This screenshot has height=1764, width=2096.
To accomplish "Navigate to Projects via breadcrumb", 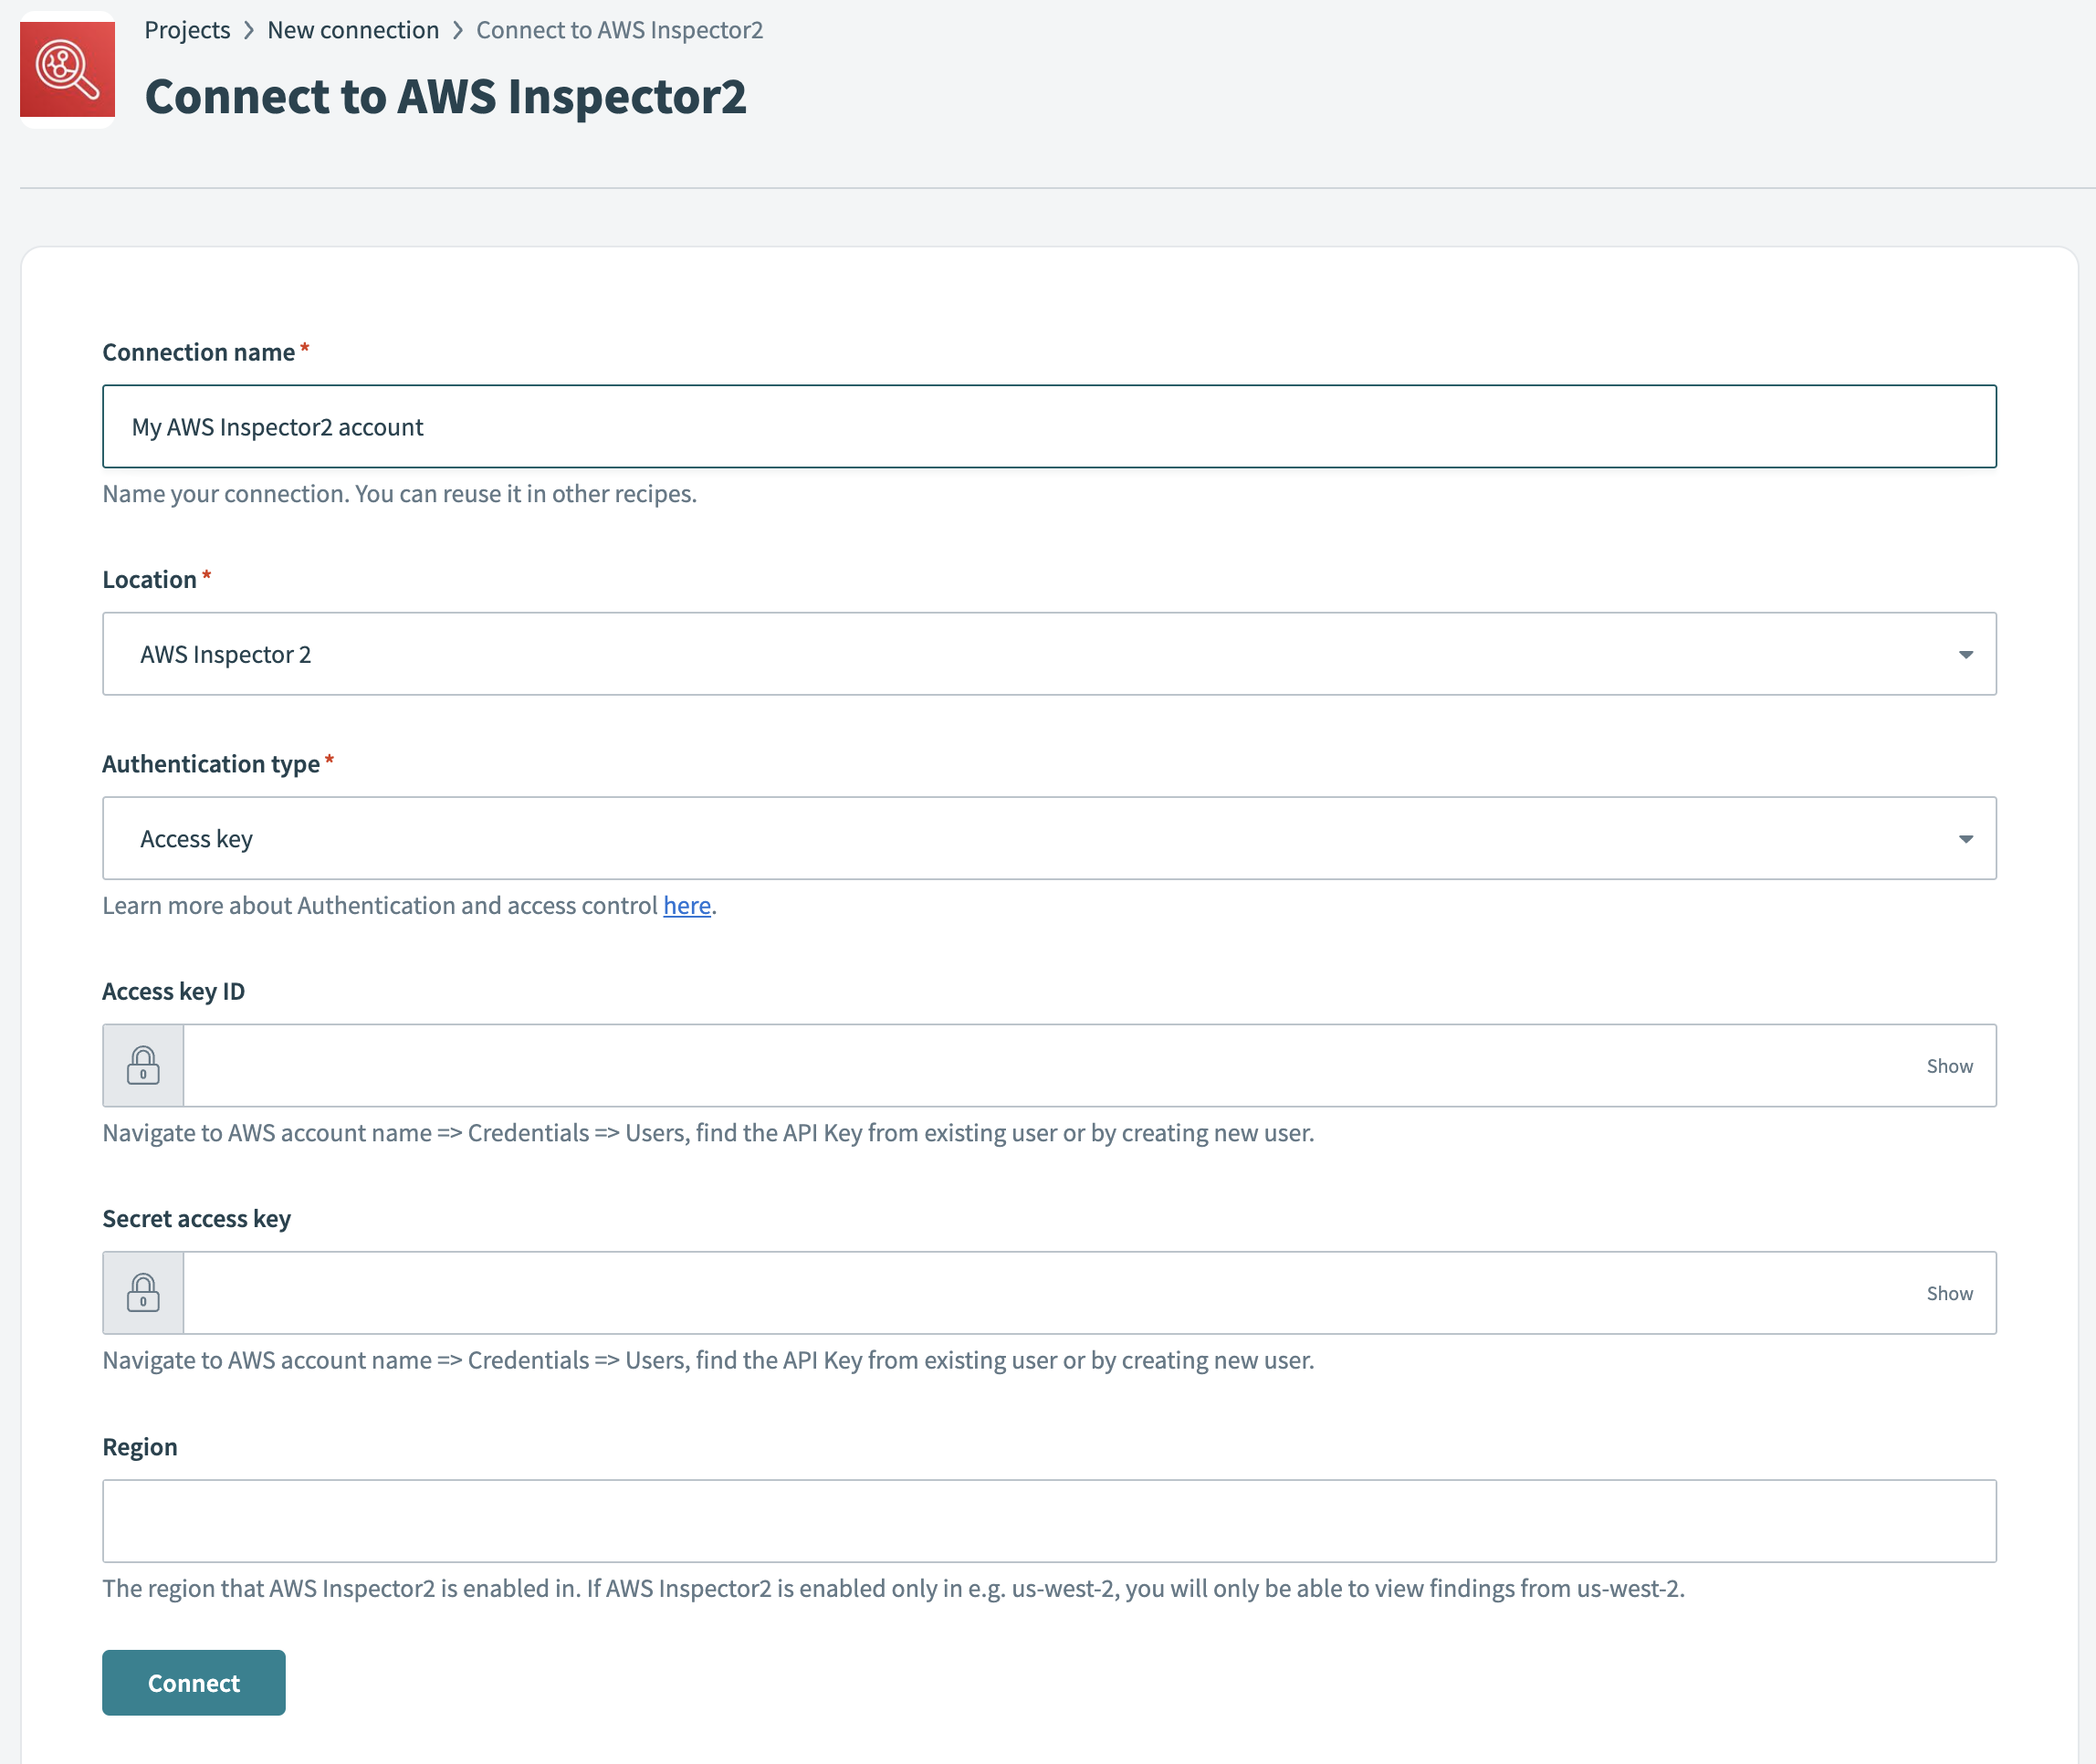I will point(187,29).
